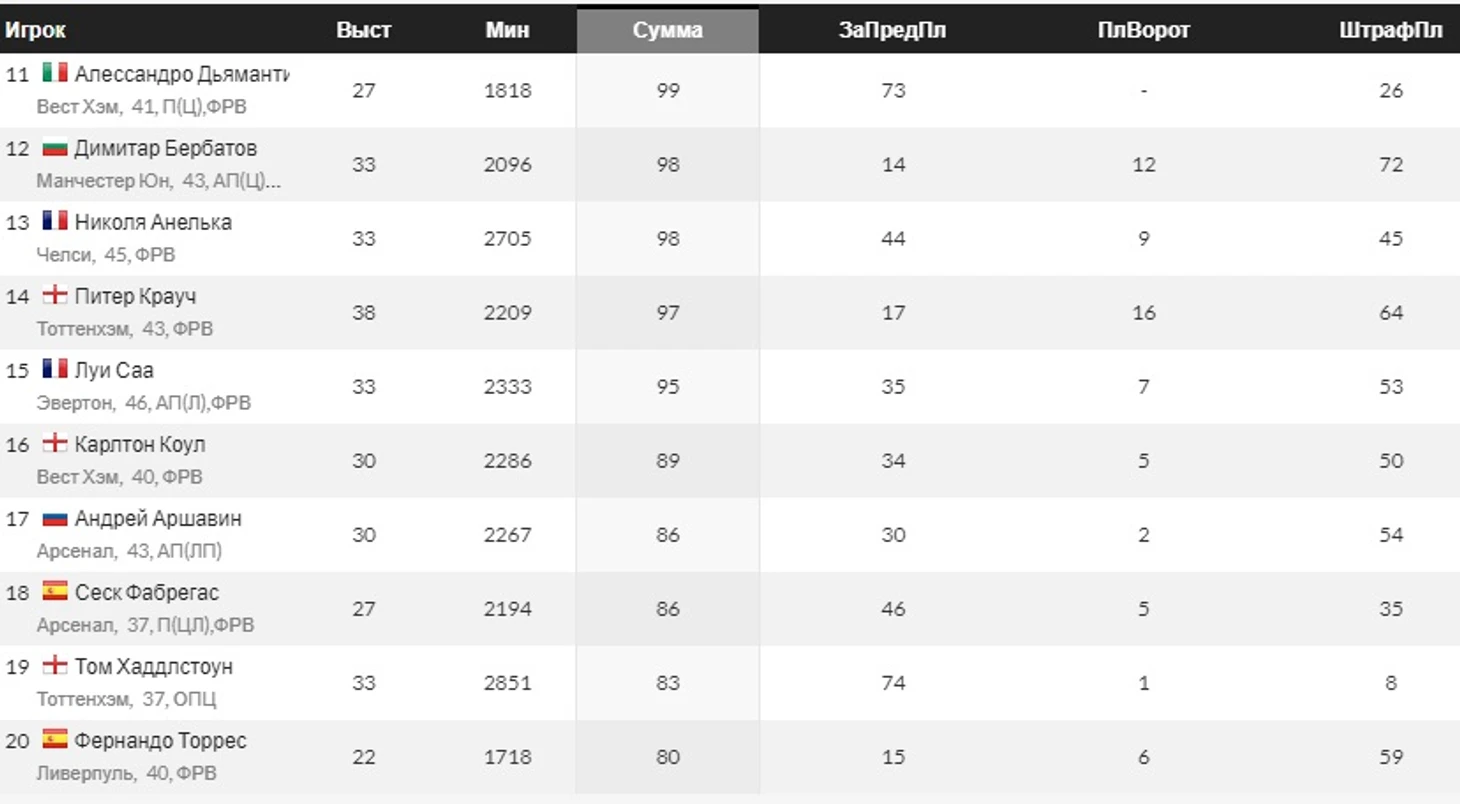1460x804 pixels.
Task: Click the England flag next to Питер Крауч
Action: pyautogui.click(x=55, y=296)
